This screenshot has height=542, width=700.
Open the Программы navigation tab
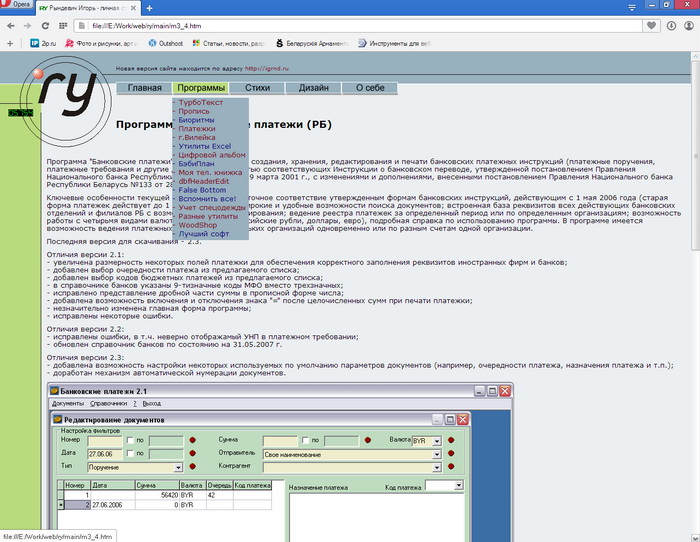coord(201,88)
